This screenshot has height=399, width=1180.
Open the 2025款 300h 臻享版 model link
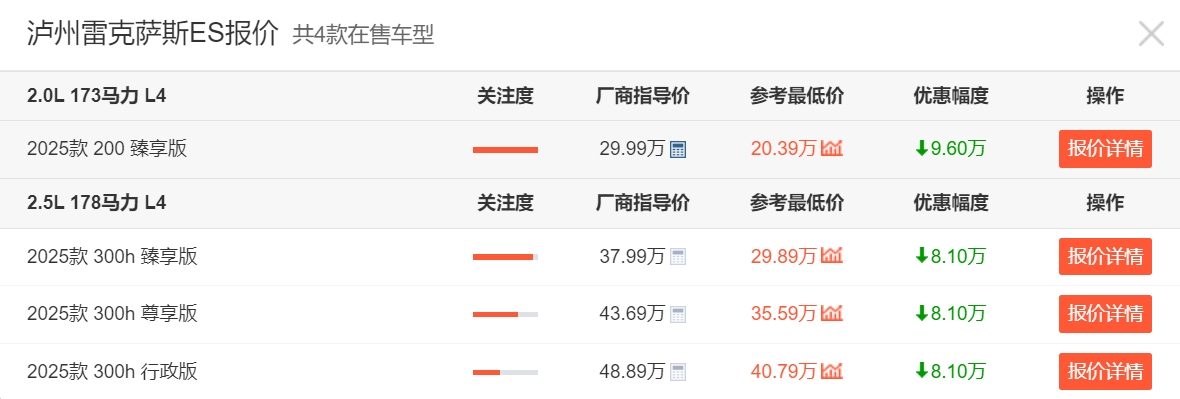pyautogui.click(x=112, y=257)
